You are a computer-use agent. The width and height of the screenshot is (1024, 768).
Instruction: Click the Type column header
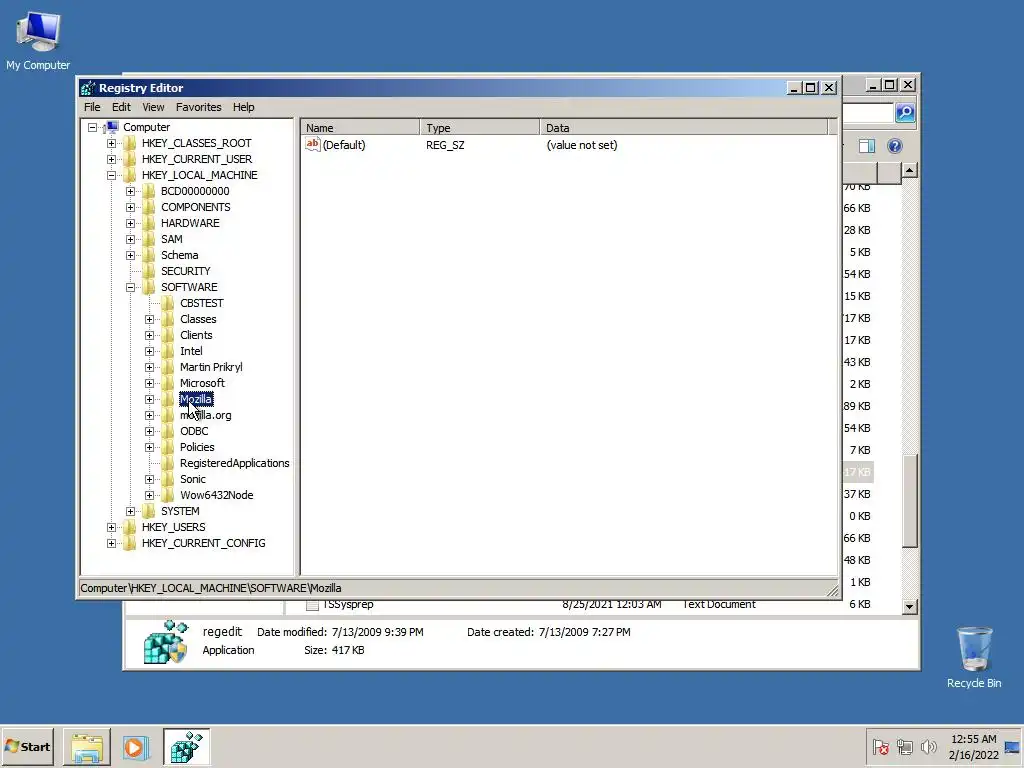[481, 127]
